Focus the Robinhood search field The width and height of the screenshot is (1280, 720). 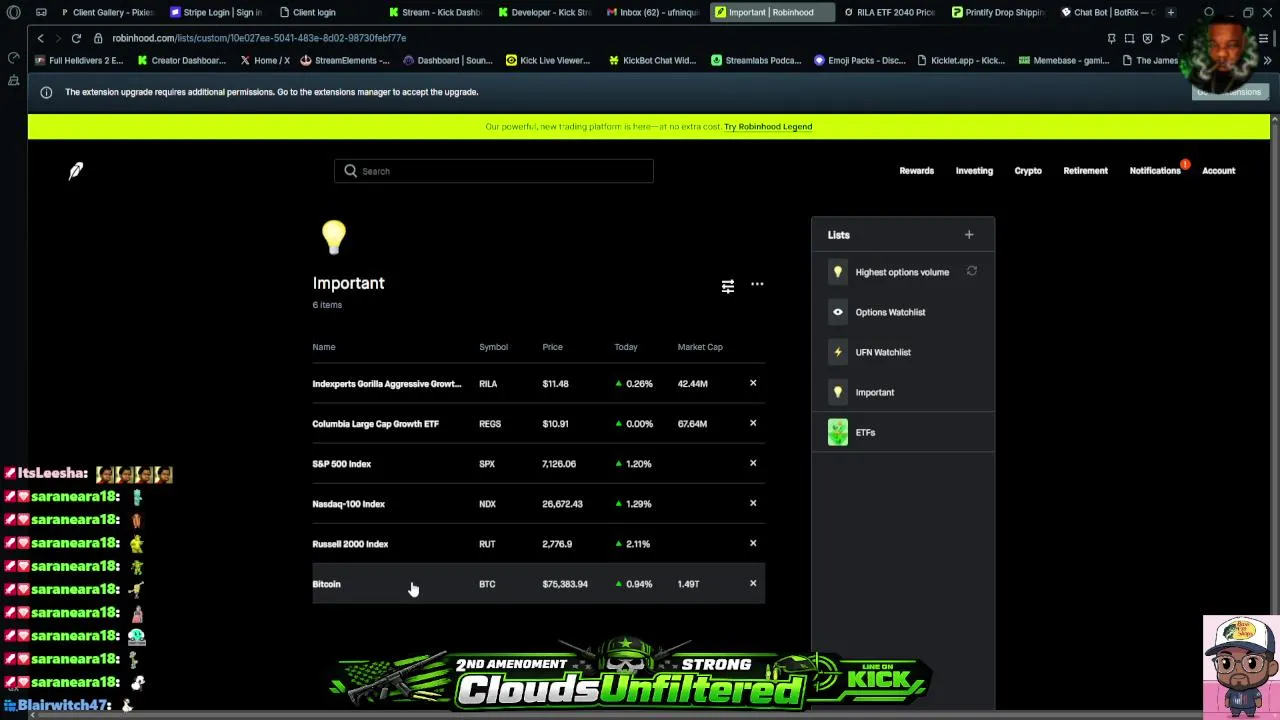point(494,171)
